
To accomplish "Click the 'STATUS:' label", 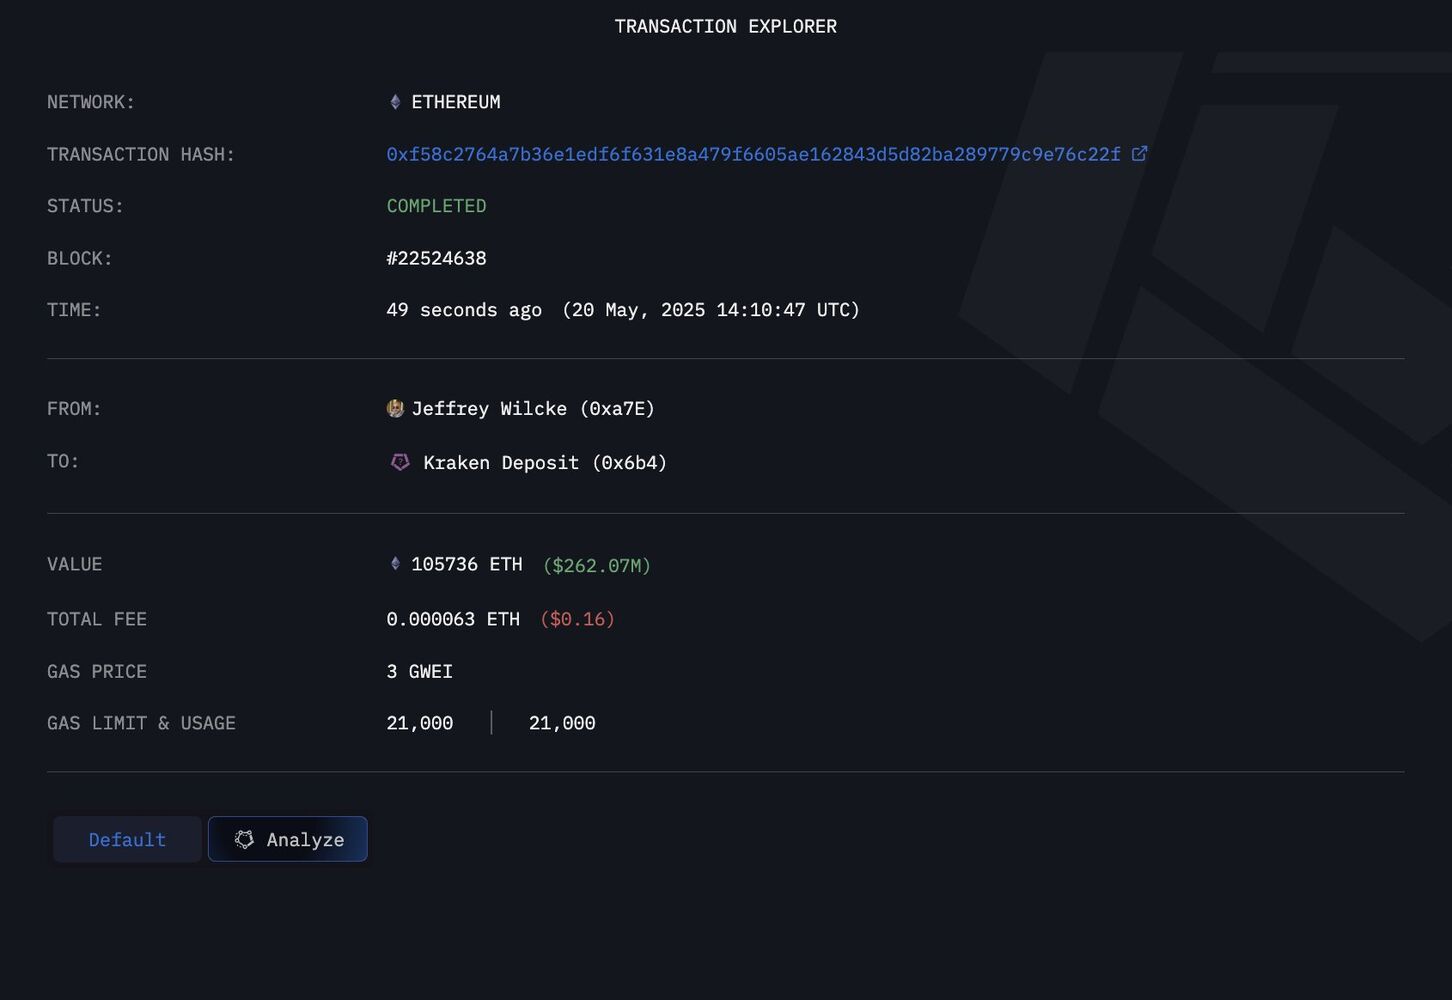I will coord(85,206).
